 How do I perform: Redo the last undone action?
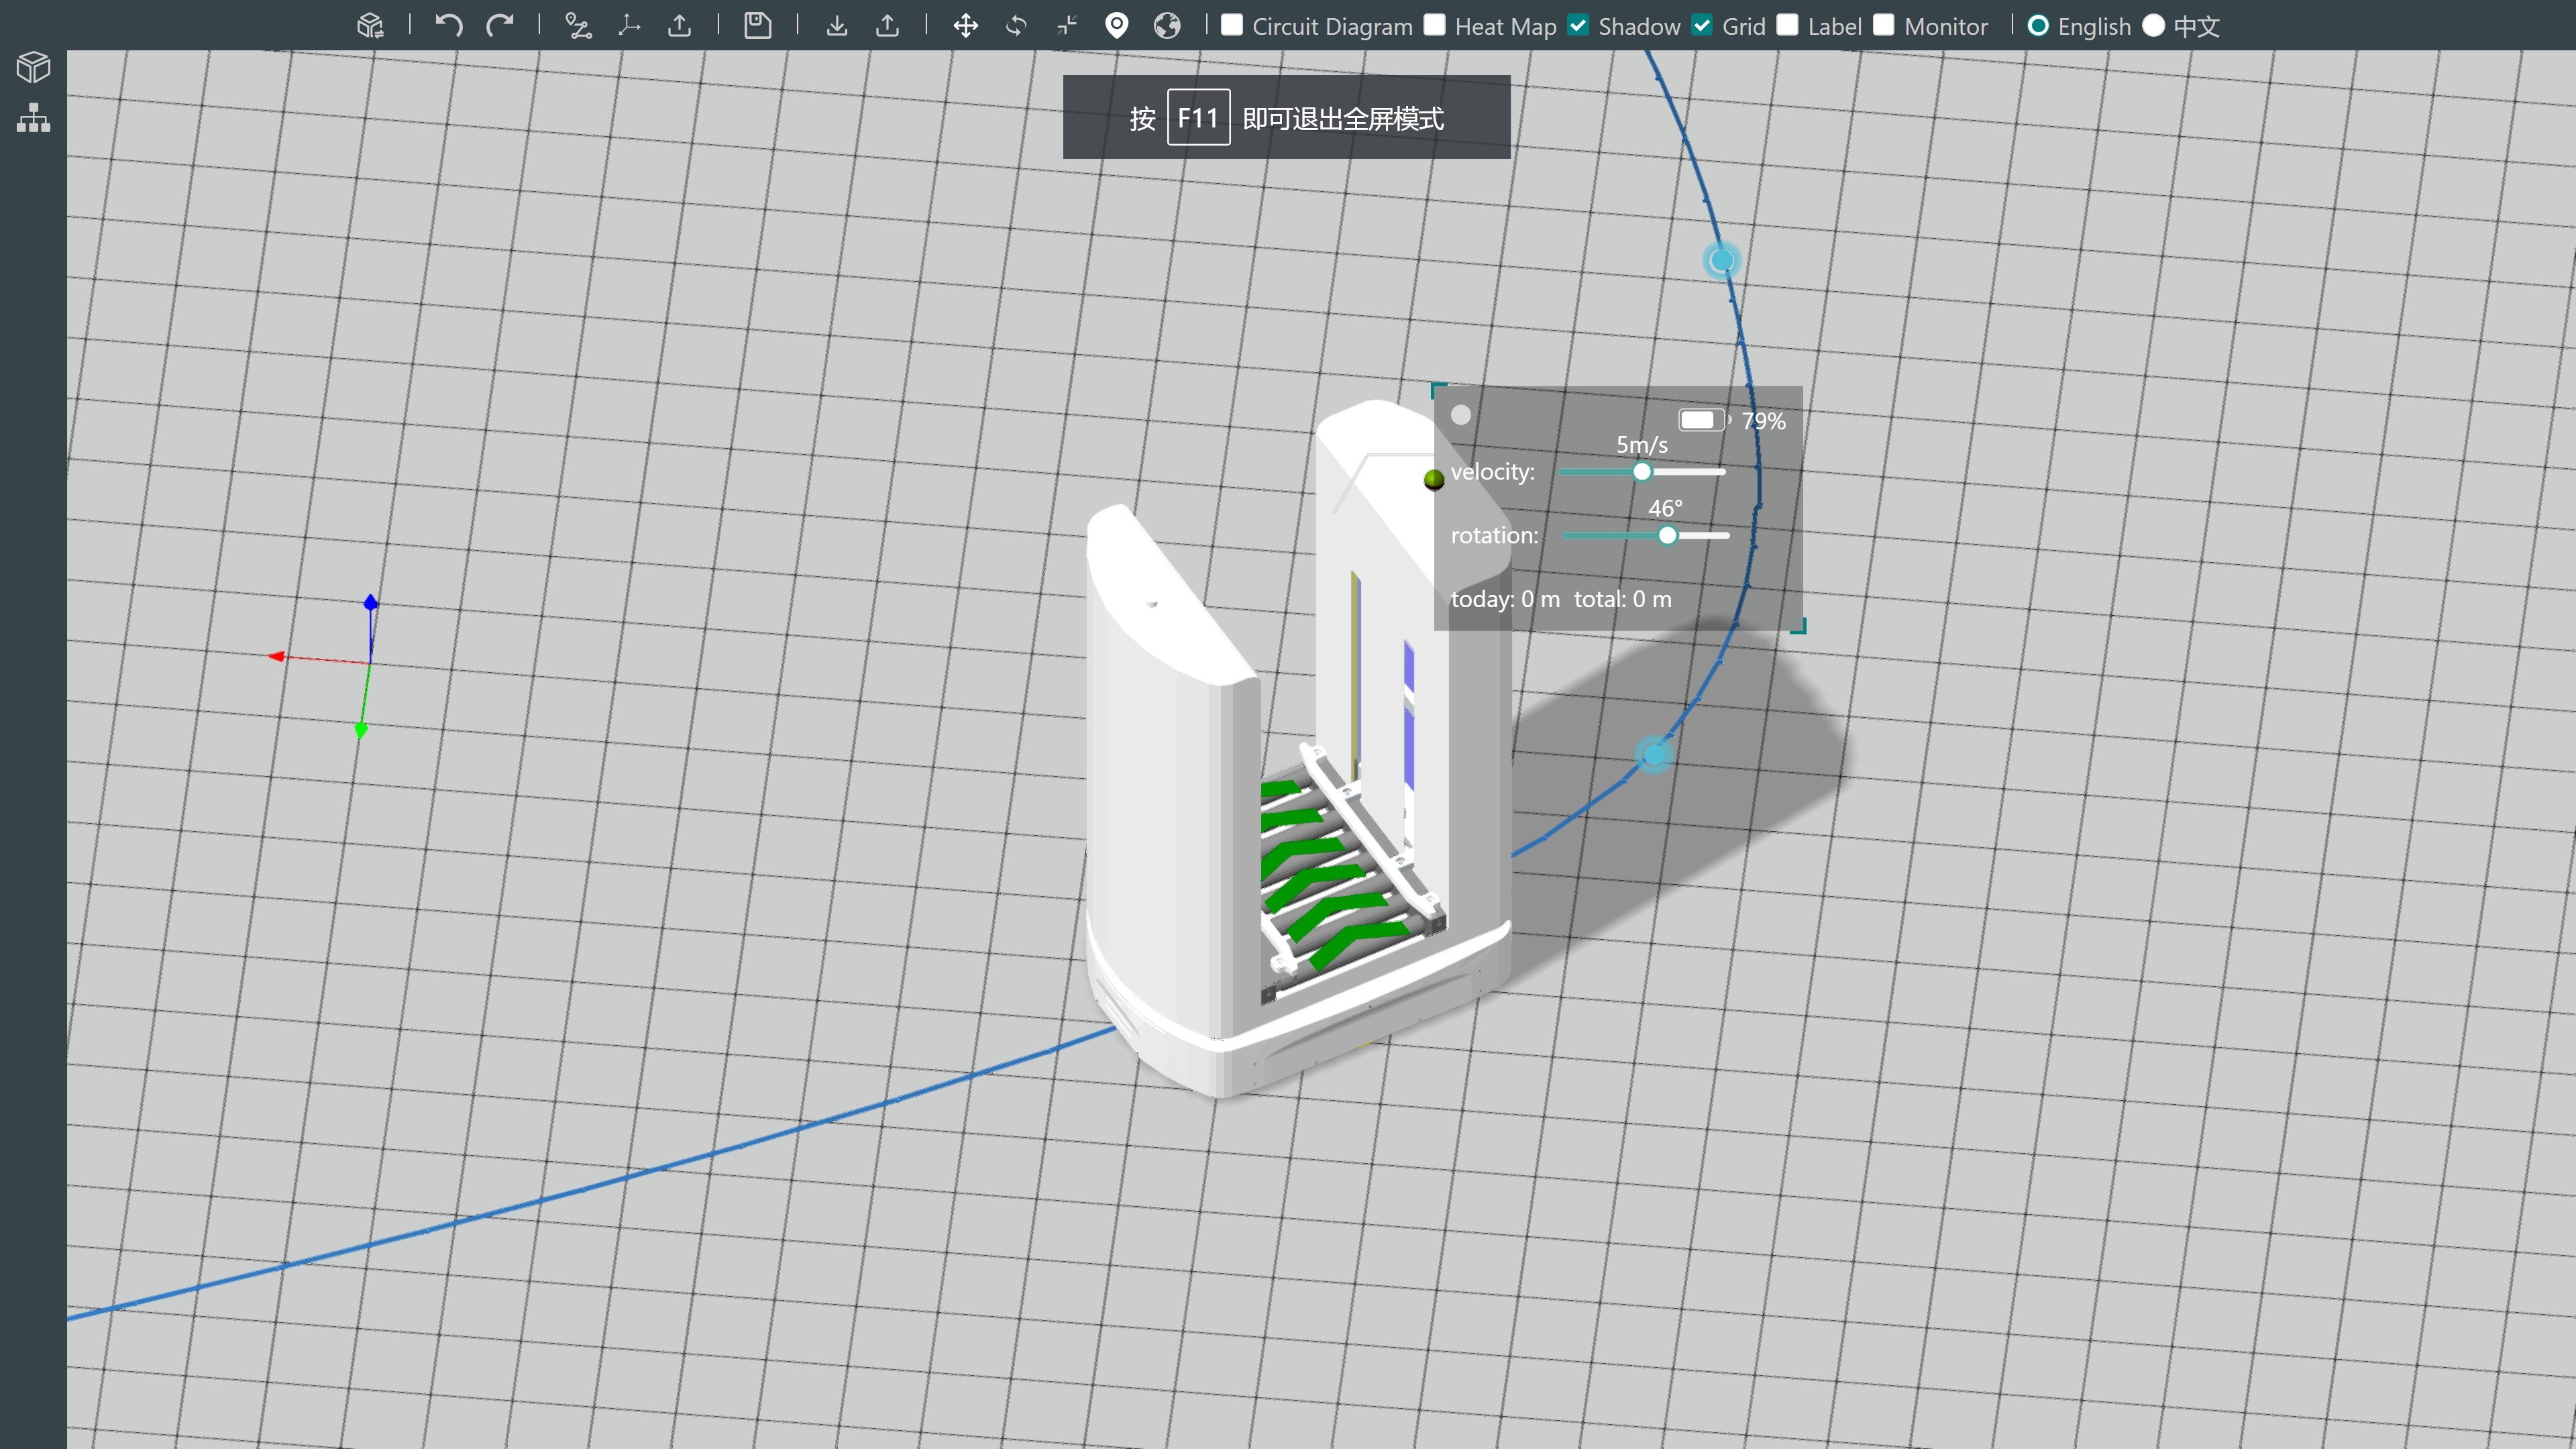pos(499,26)
